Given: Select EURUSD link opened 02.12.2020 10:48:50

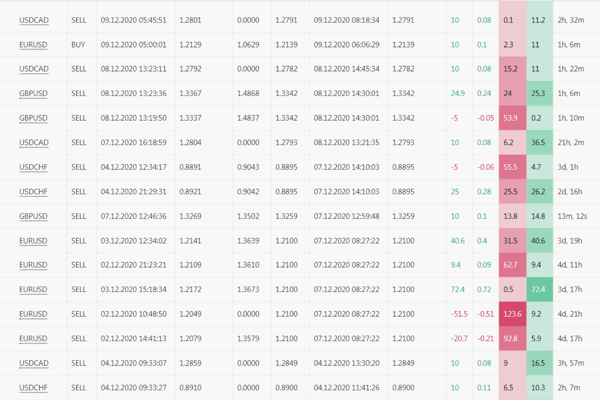Looking at the screenshot, I should click(34, 314).
